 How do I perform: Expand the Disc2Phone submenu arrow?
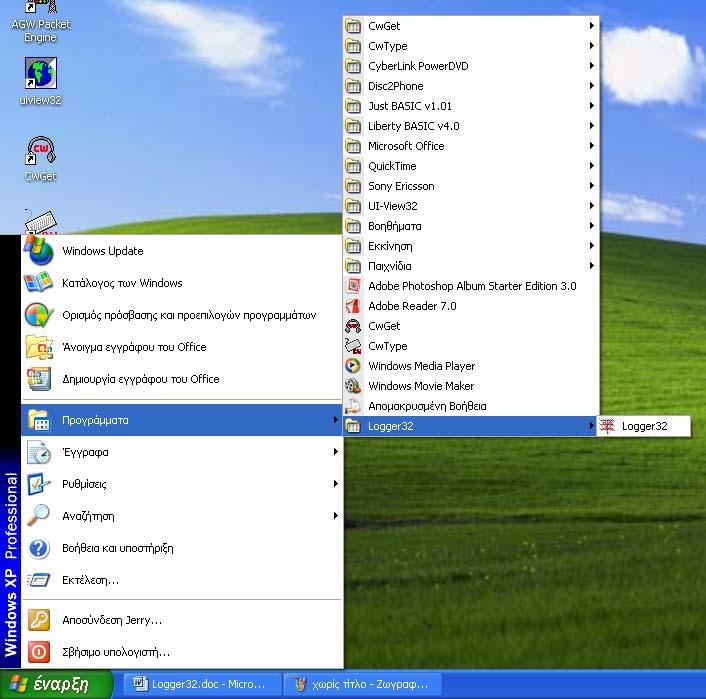pyautogui.click(x=592, y=86)
